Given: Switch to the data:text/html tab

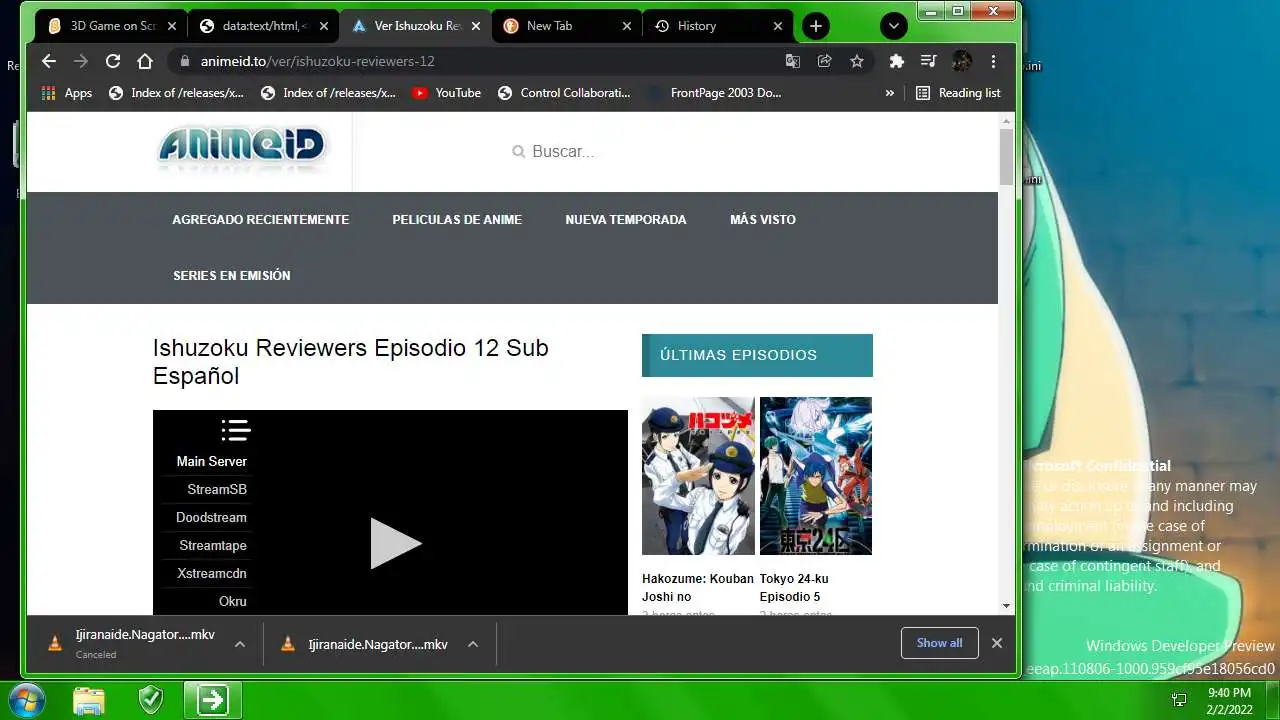Looking at the screenshot, I should point(262,26).
